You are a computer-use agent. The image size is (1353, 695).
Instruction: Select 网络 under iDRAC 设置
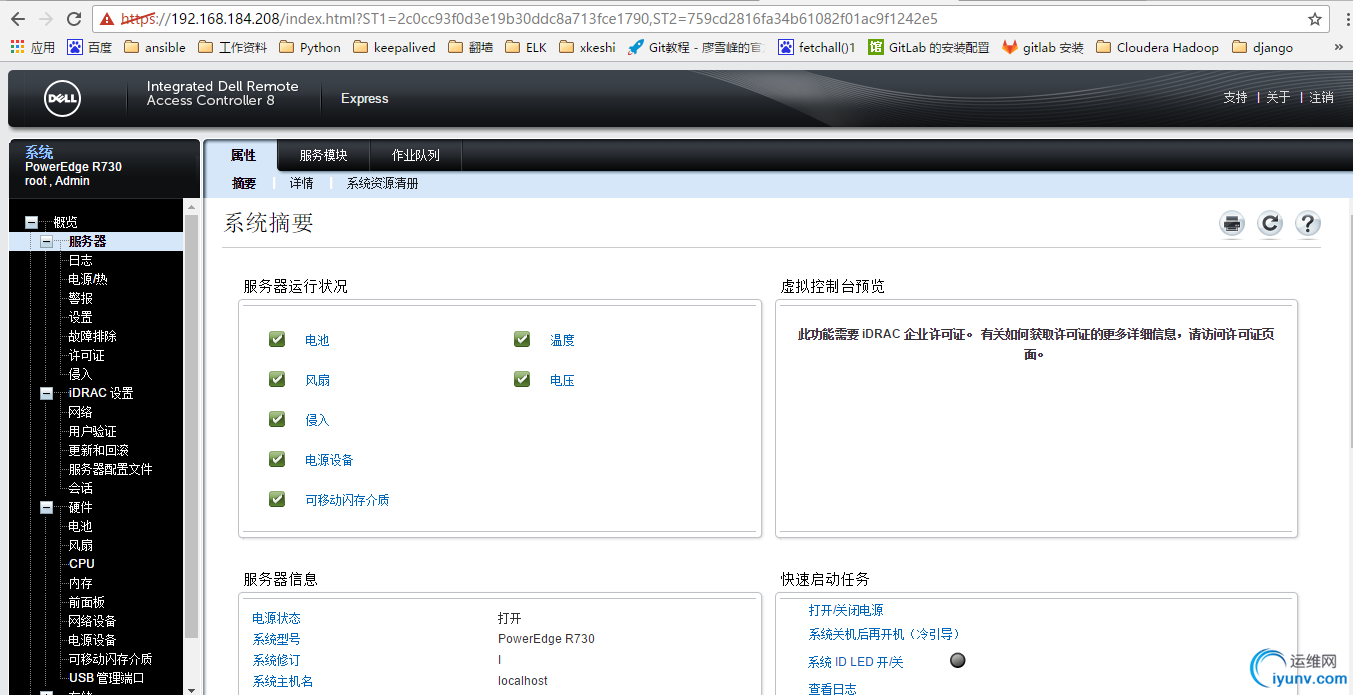coord(80,412)
